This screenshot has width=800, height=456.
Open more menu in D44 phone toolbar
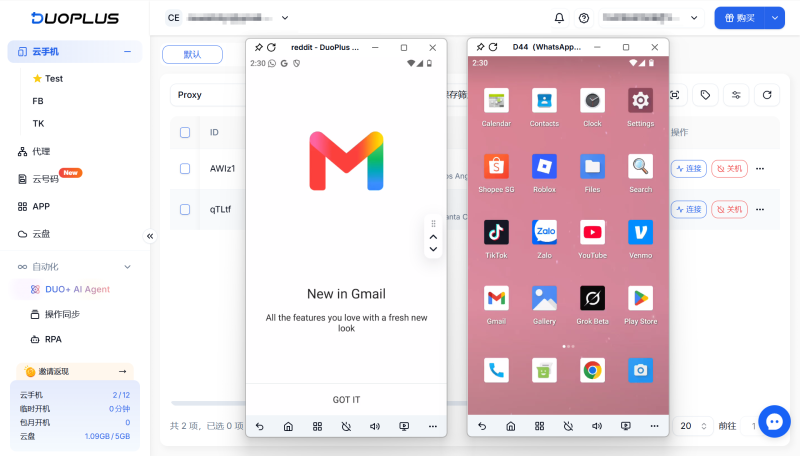coord(654,426)
